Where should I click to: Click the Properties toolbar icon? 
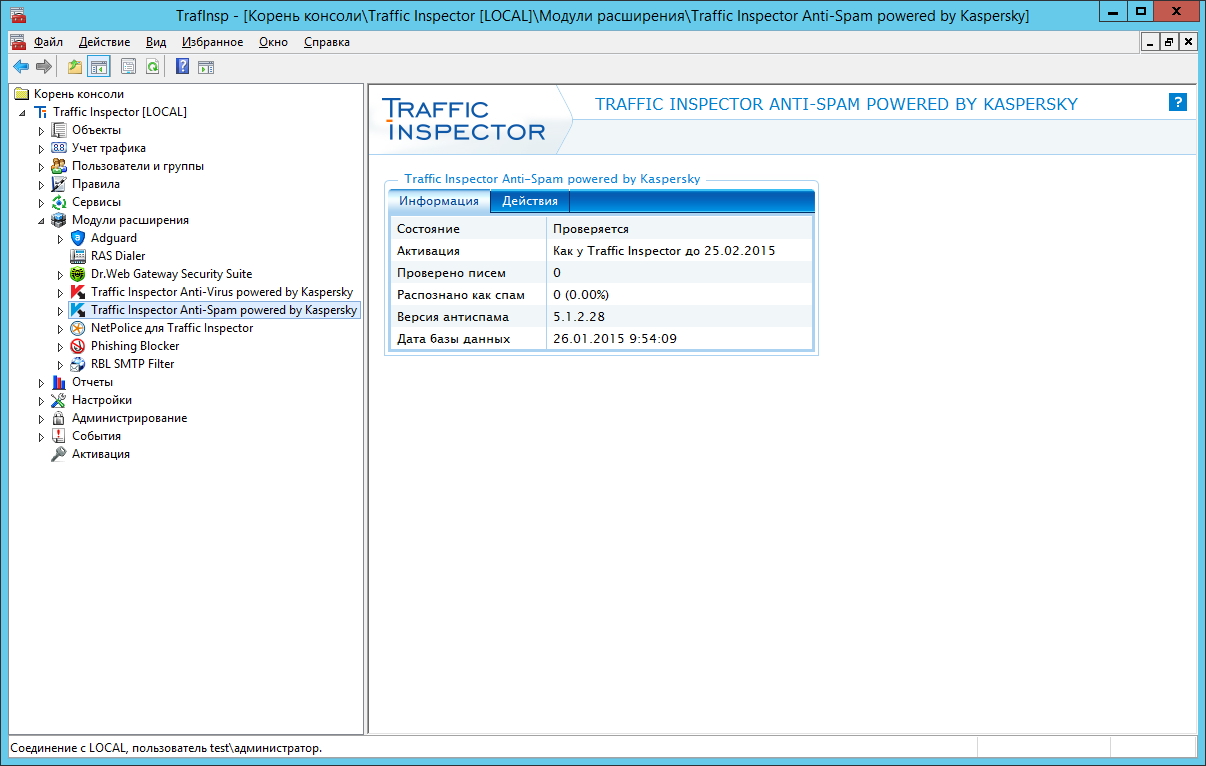(128, 67)
